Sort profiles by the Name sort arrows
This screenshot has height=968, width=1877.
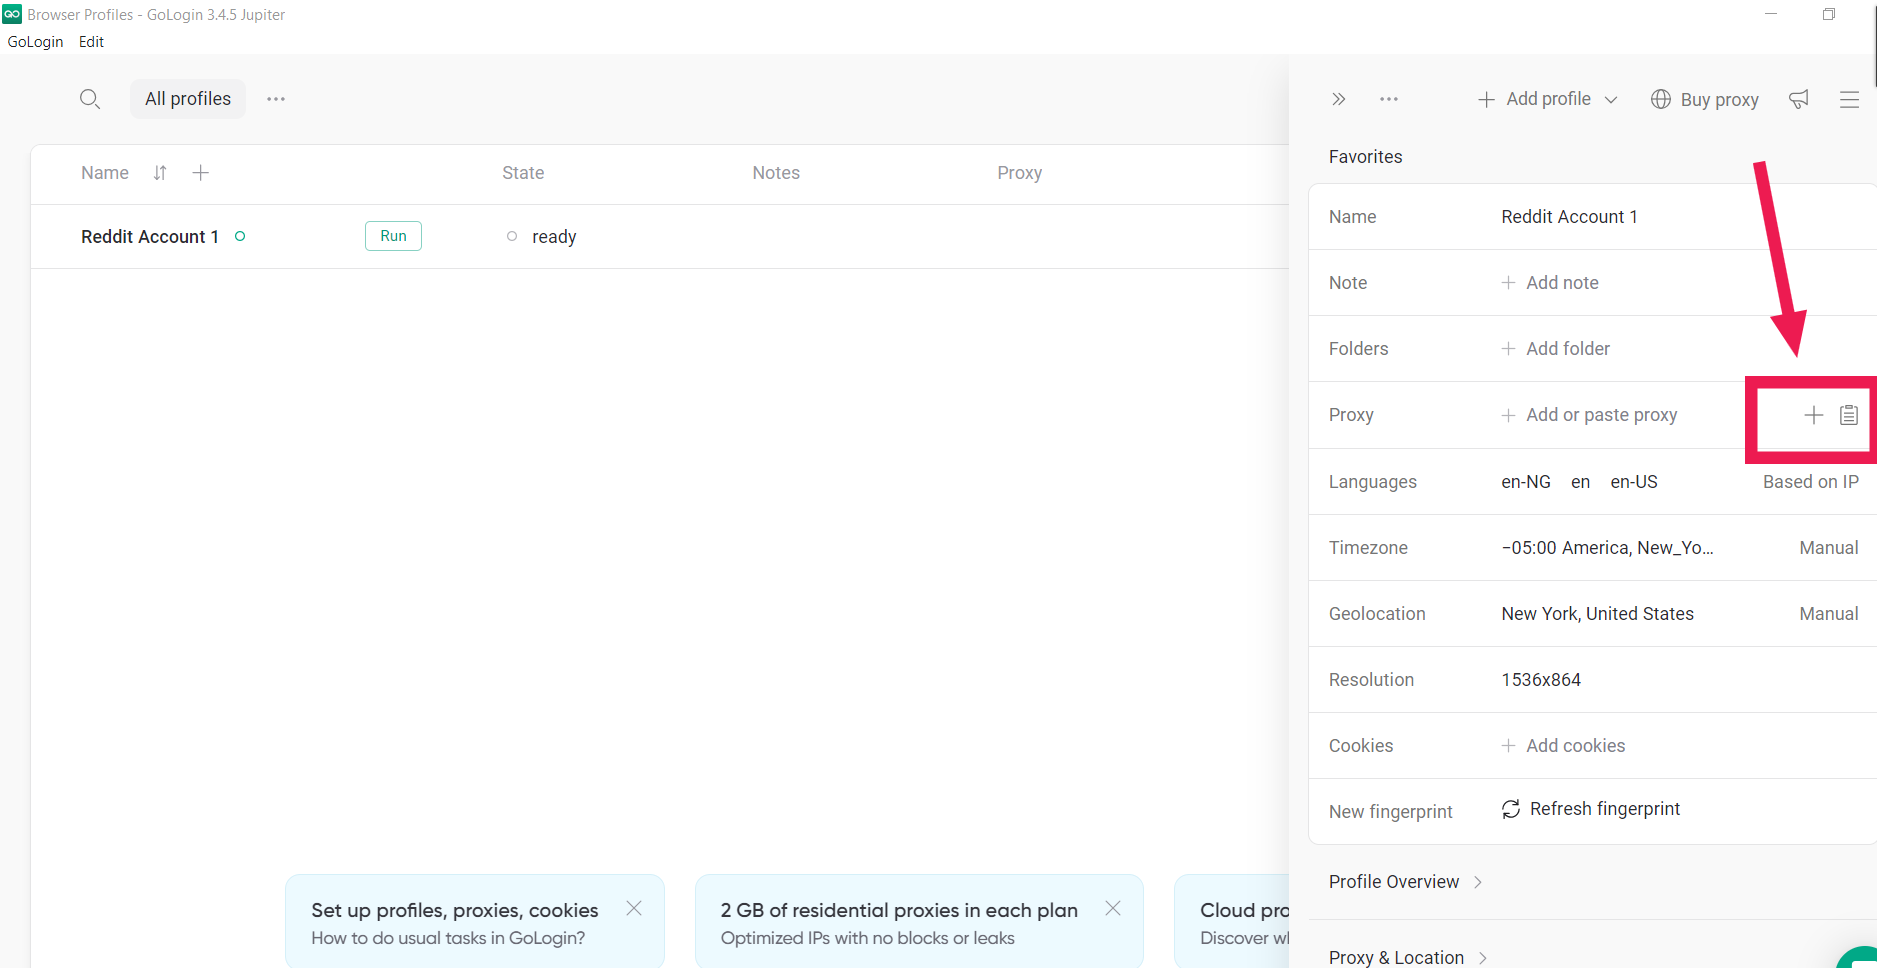(x=160, y=173)
